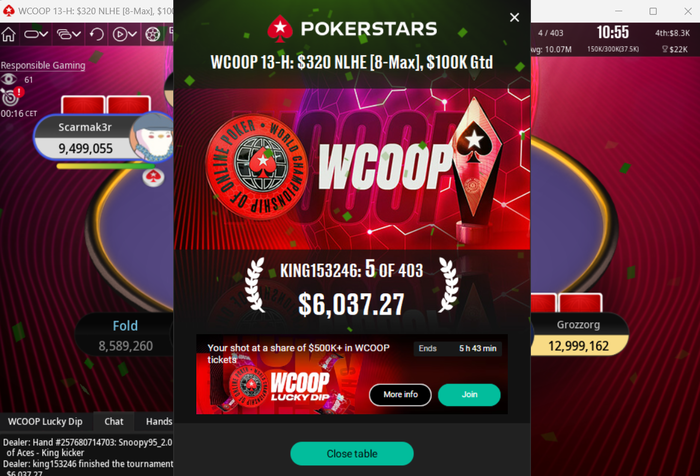Open the sports soccer ball icon
The width and height of the screenshot is (700, 476).
[153, 34]
